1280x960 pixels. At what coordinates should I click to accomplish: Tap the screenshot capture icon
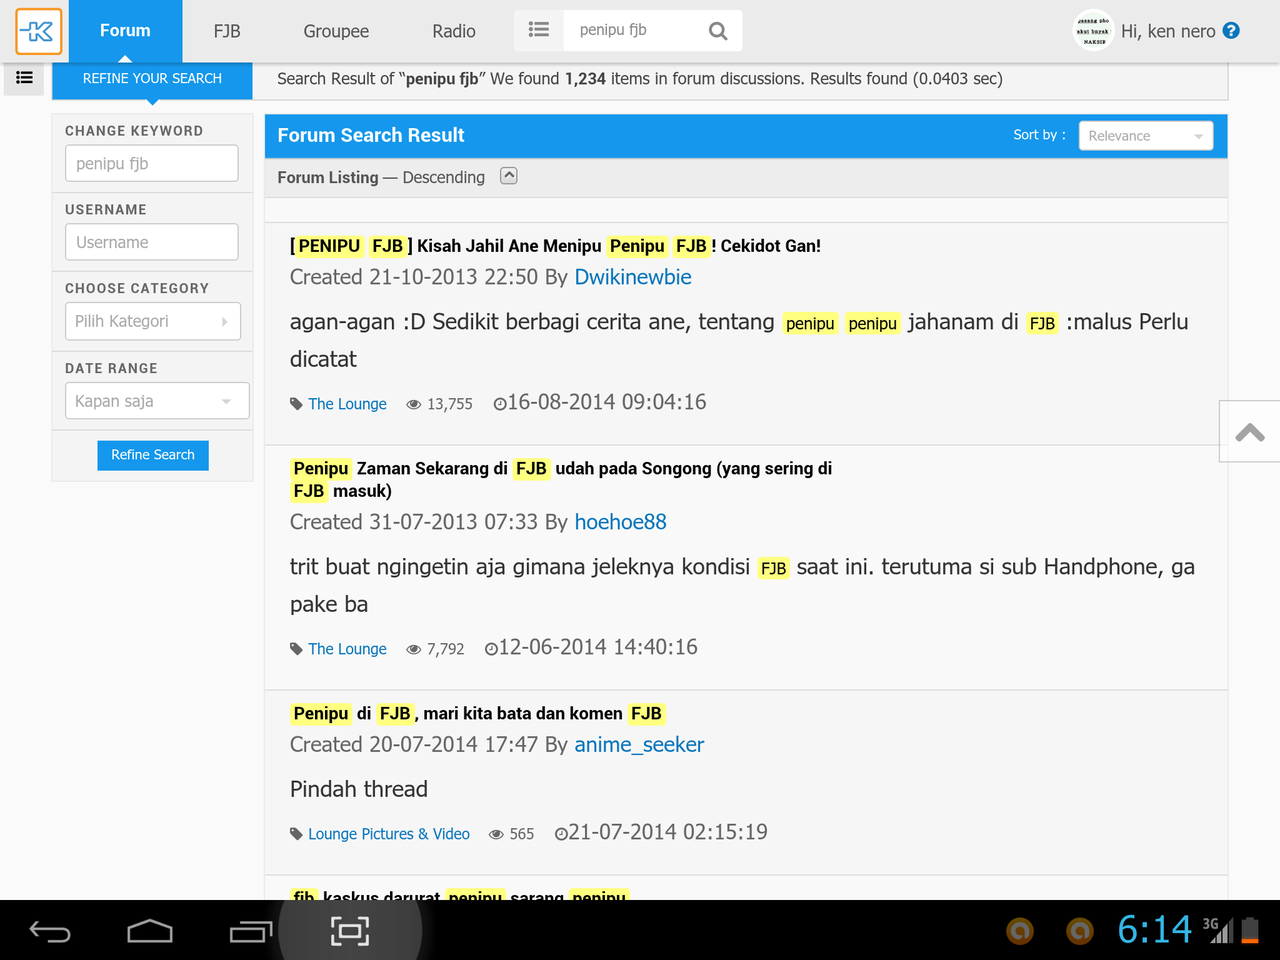350,931
